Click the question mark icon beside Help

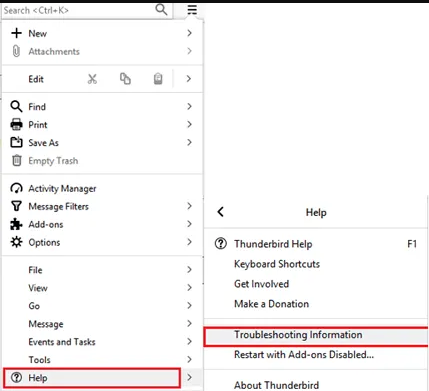(16, 378)
